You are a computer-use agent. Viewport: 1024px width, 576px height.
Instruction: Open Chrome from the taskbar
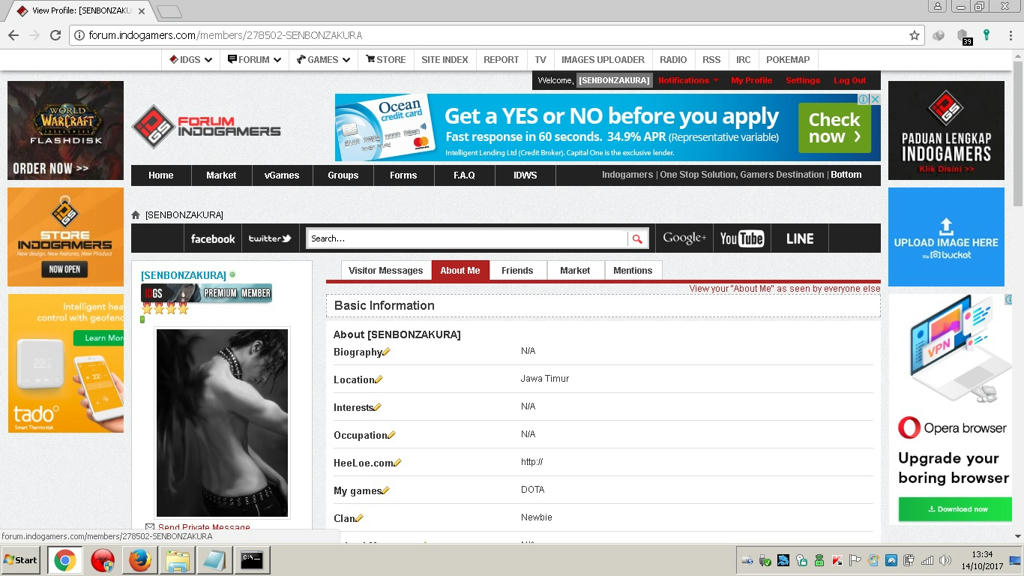(65, 560)
